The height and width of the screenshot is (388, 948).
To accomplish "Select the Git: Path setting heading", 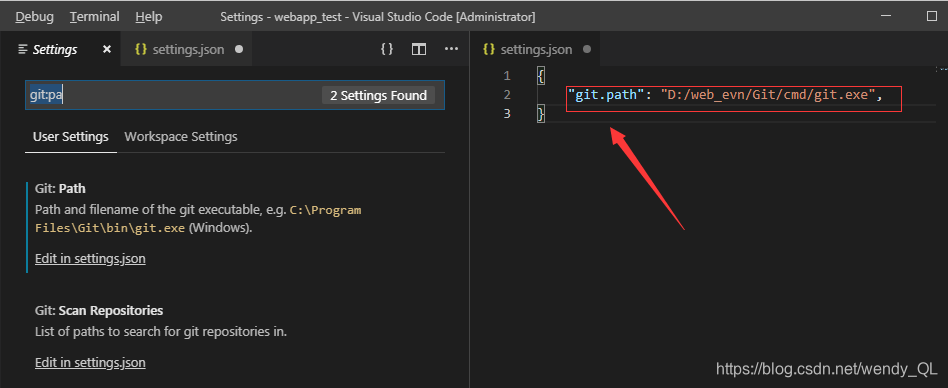I will (x=60, y=189).
